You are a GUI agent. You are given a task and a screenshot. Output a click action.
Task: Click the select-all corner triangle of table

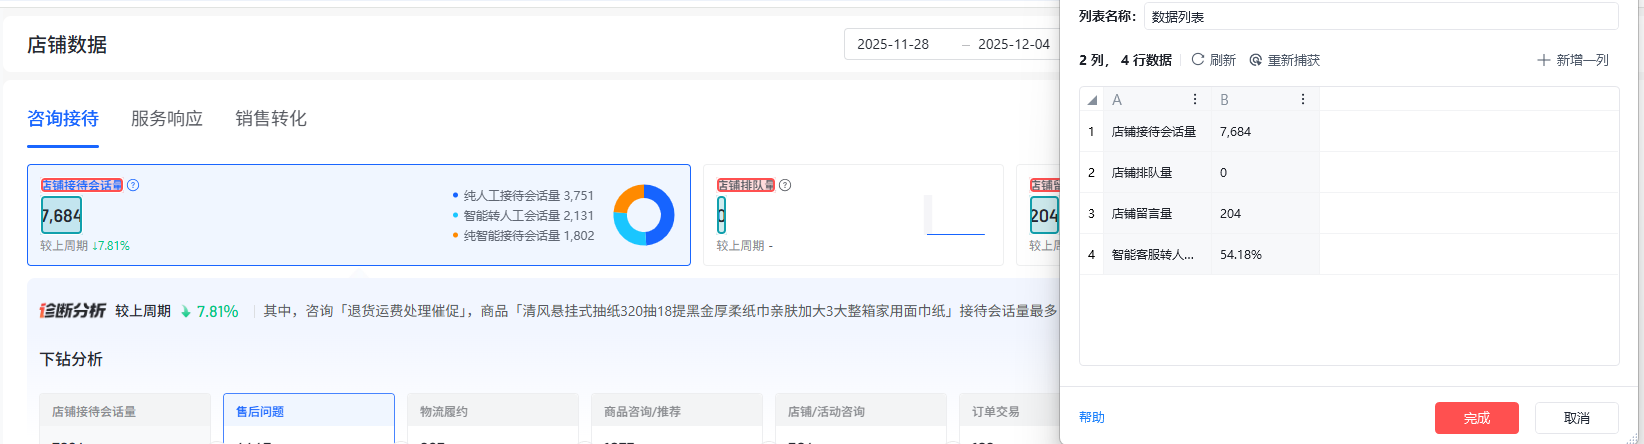pos(1092,100)
